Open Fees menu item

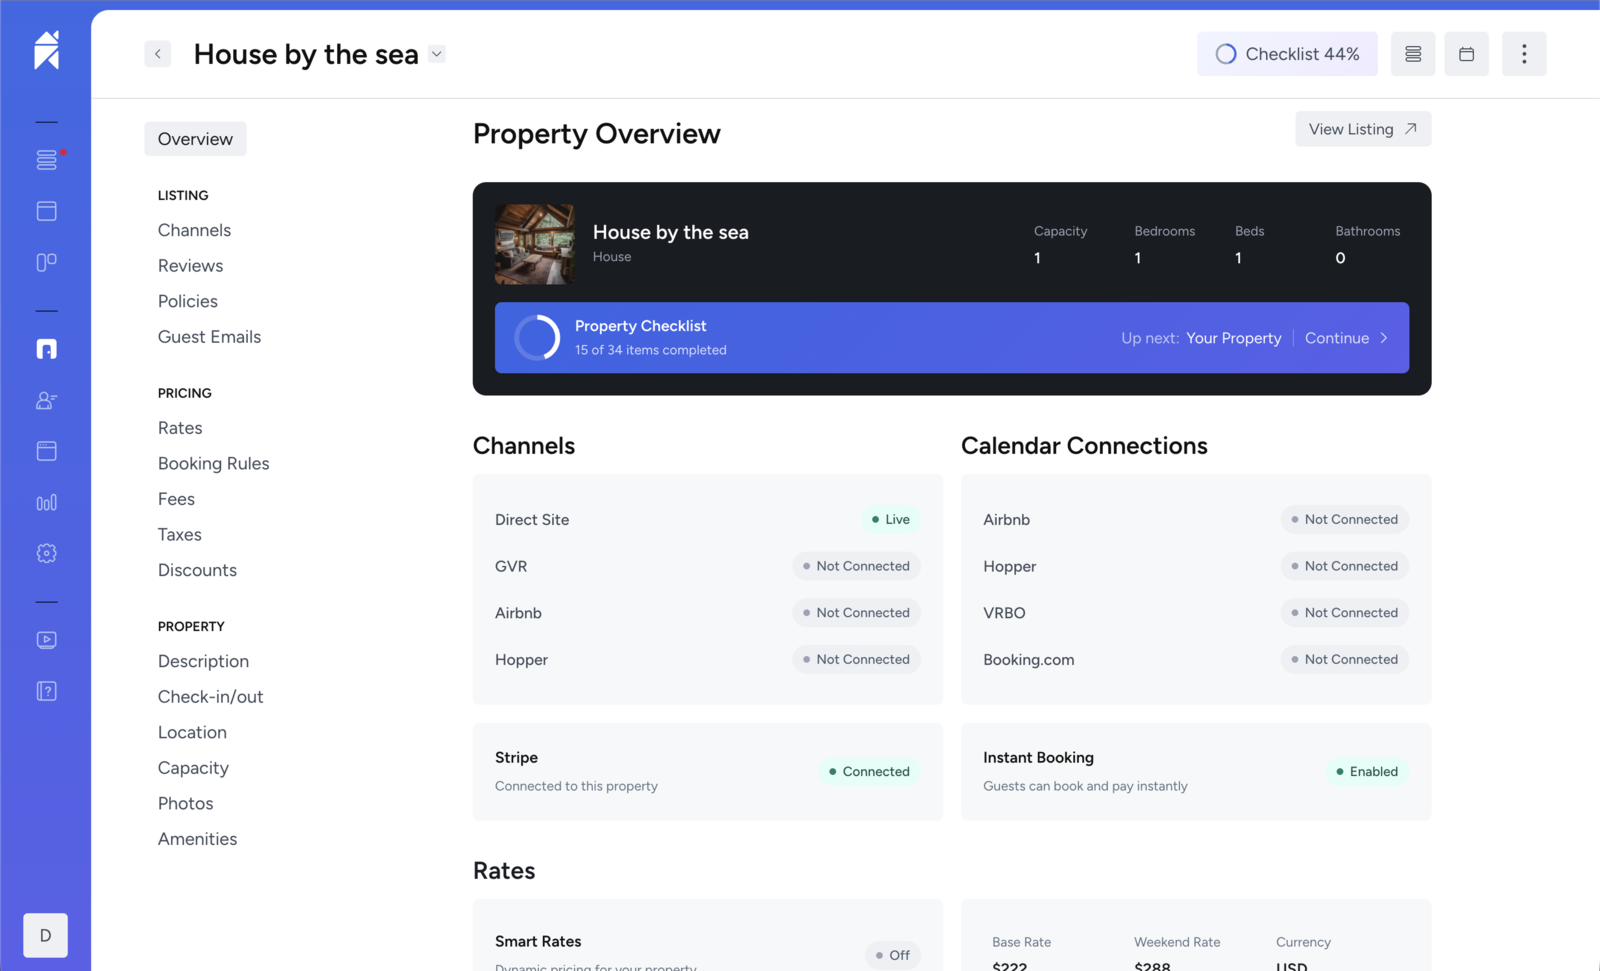point(176,499)
